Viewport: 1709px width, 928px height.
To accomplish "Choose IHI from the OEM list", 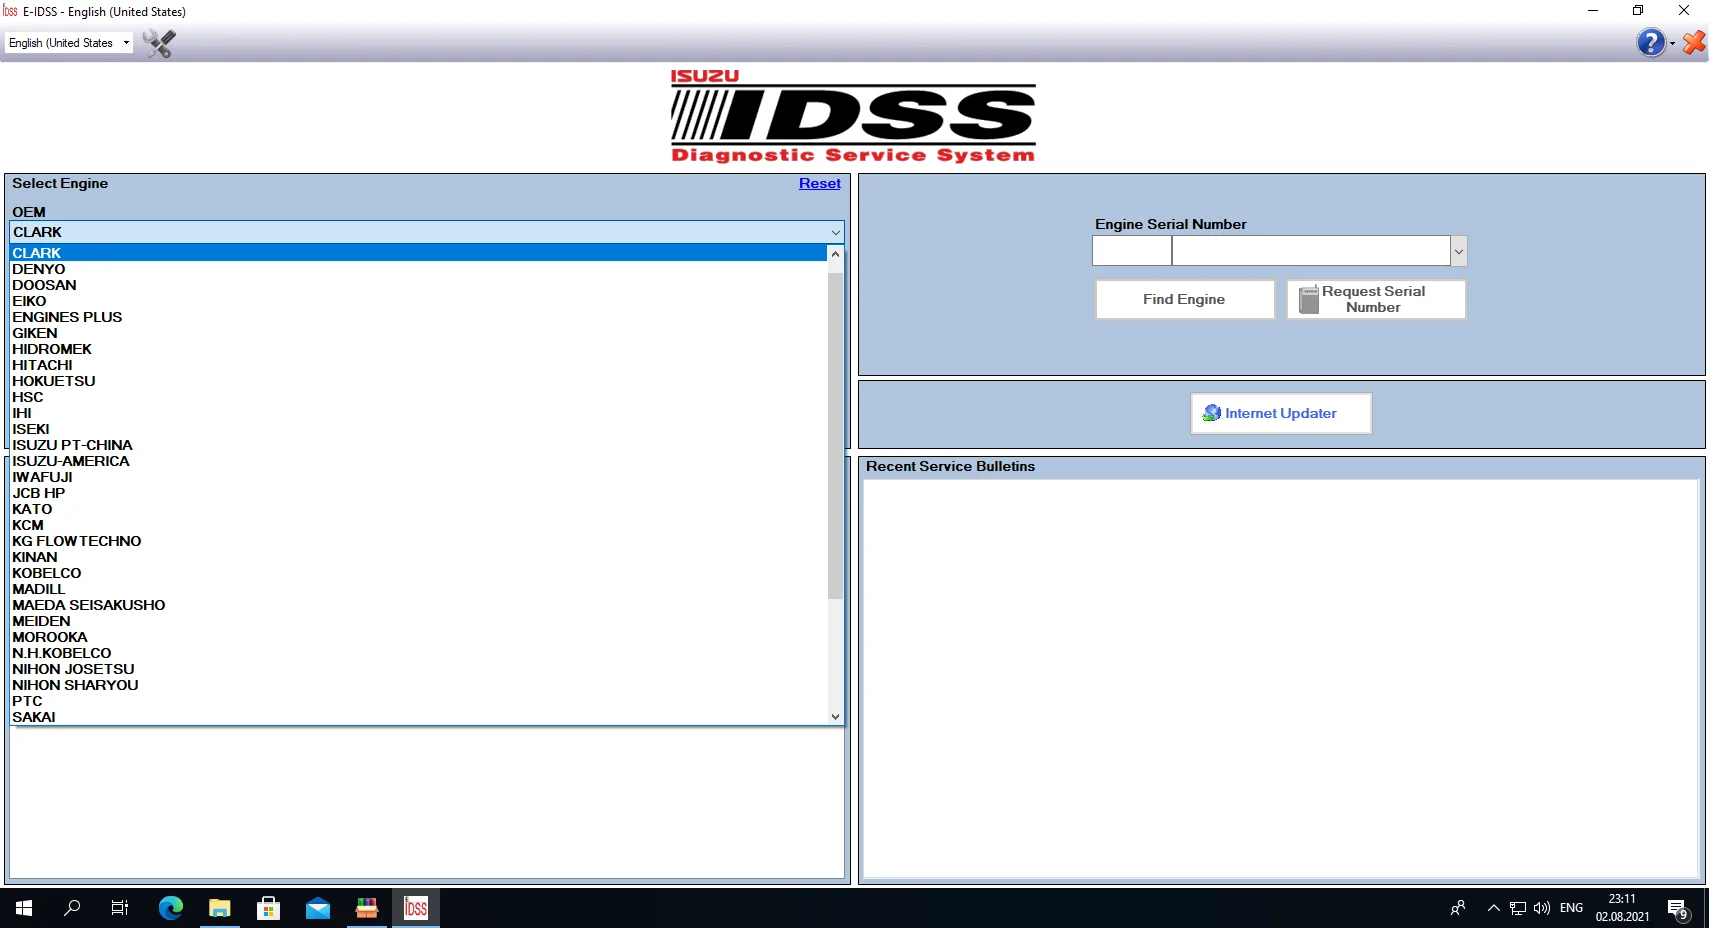I will coord(419,413).
